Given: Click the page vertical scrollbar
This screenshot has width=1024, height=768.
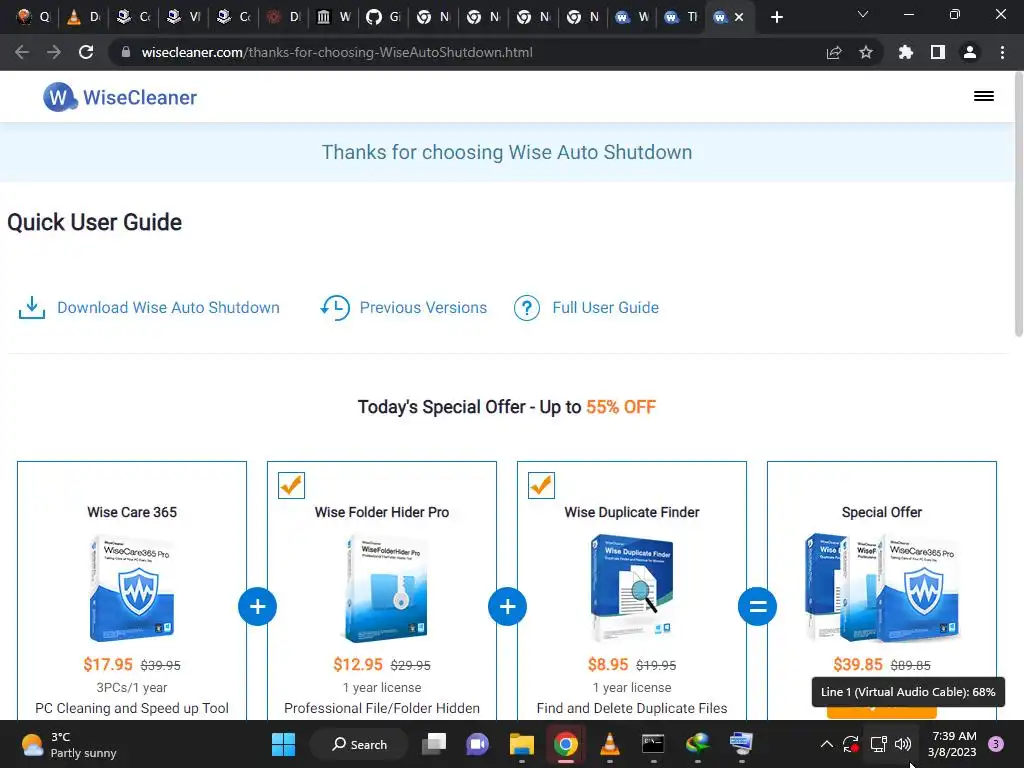Looking at the screenshot, I should [x=1019, y=206].
